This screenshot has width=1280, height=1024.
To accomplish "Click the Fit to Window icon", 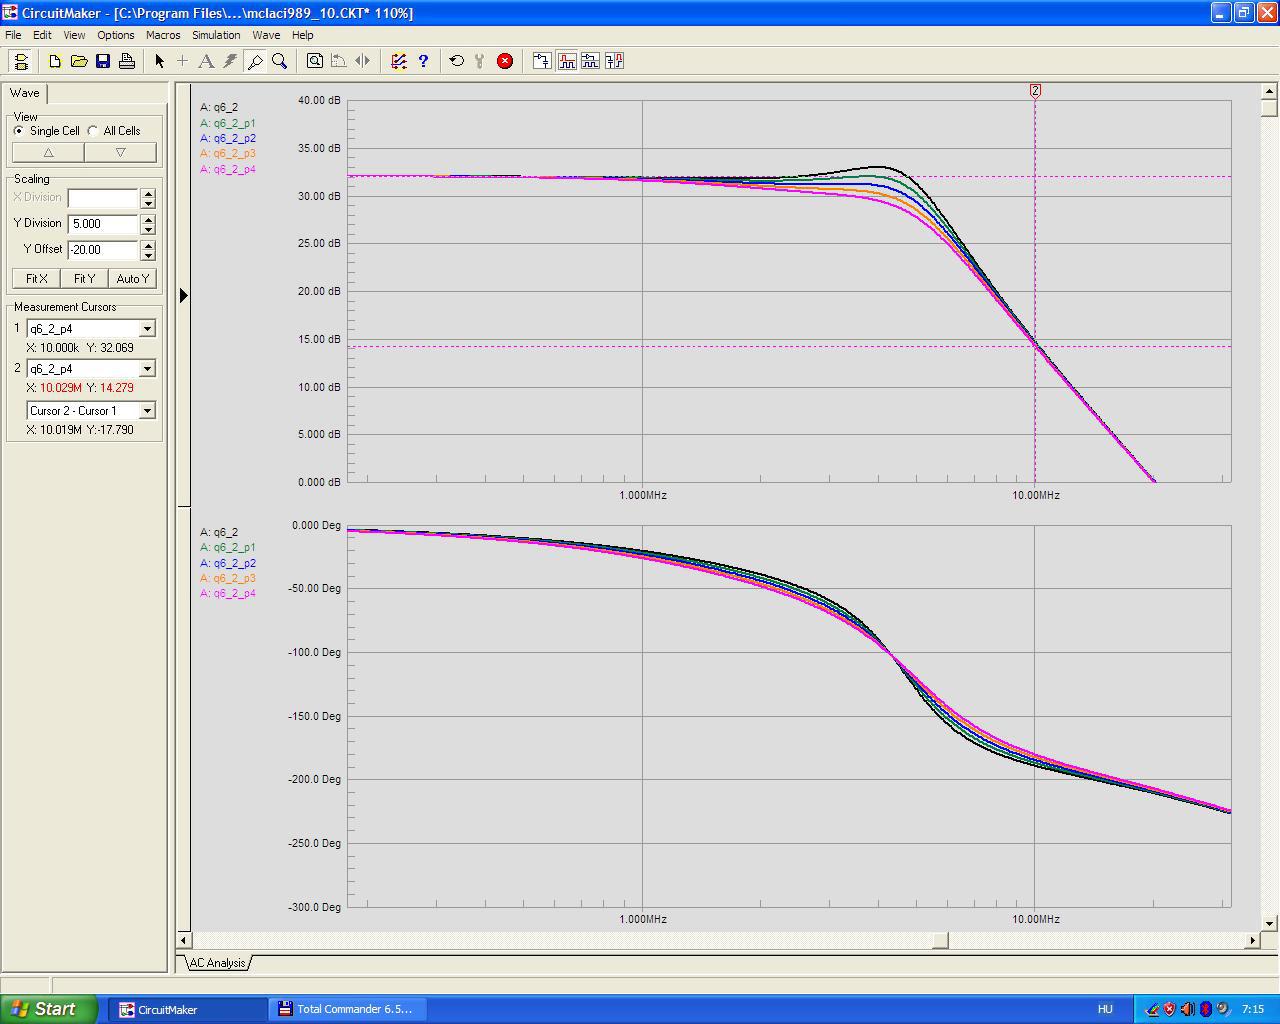I will (x=315, y=61).
